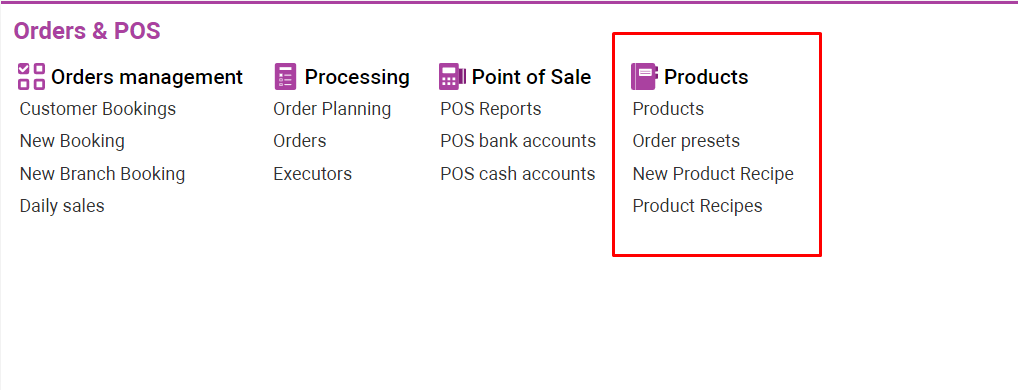Viewport: 1018px width, 390px height.
Task: Click the Orders management checklist icon
Action: [31, 77]
